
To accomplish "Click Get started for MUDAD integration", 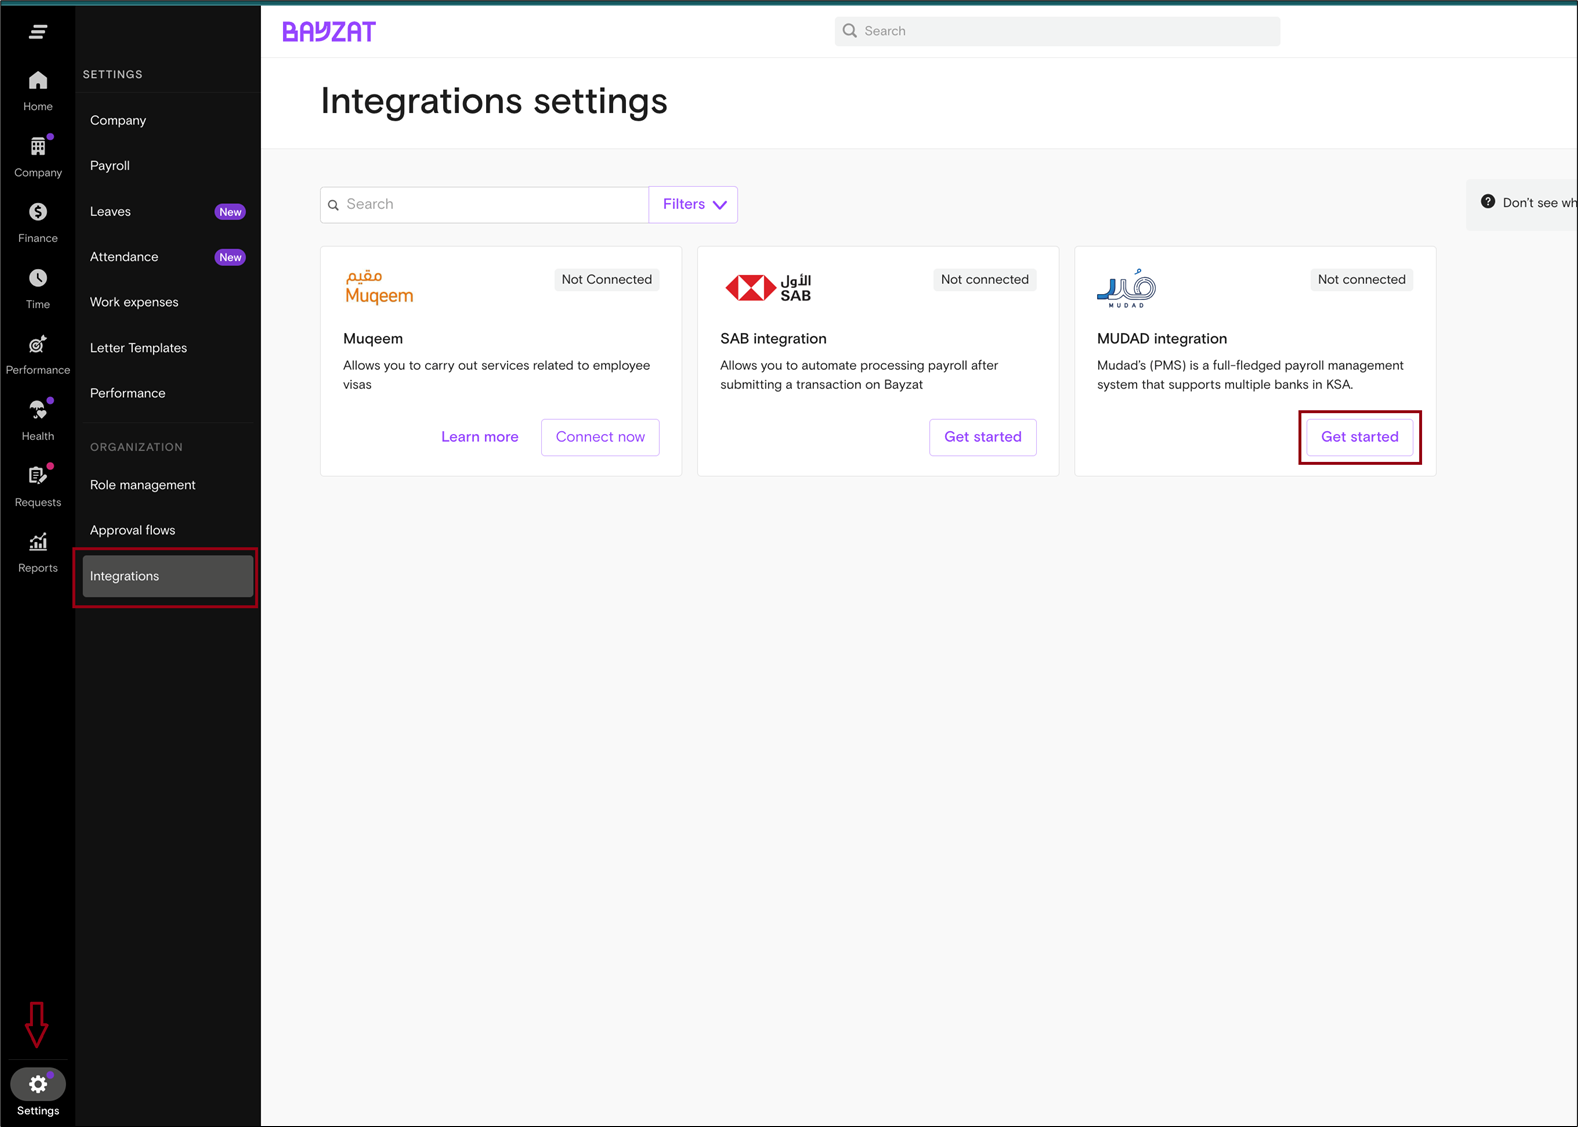I will click(1360, 437).
